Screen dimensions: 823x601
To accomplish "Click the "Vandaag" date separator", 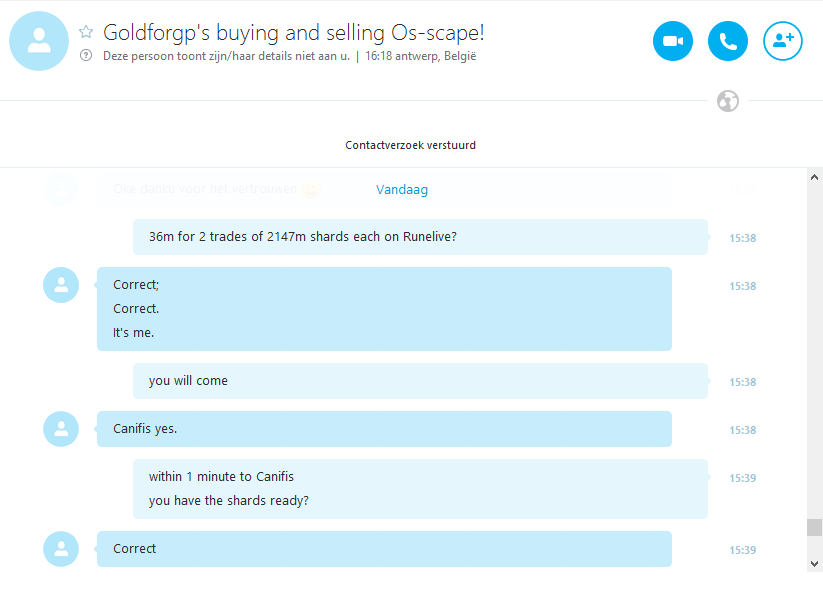I will [x=402, y=190].
